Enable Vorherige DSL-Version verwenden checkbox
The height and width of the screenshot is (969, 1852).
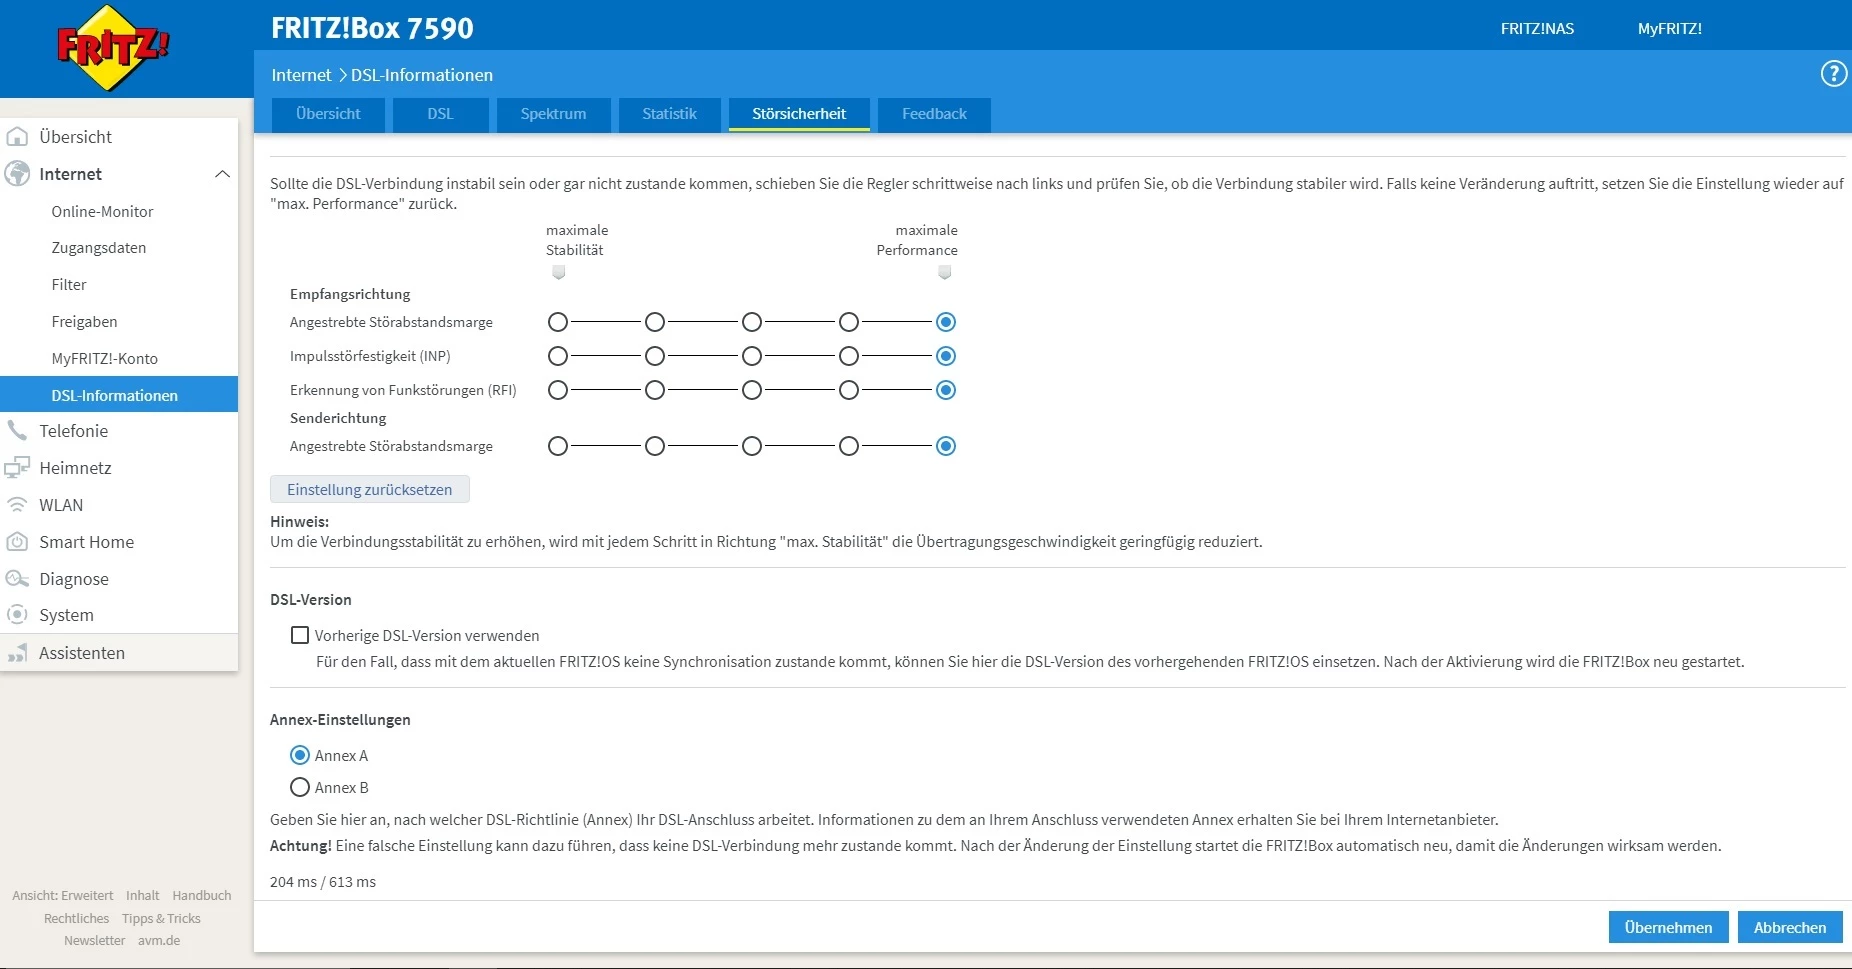(300, 635)
